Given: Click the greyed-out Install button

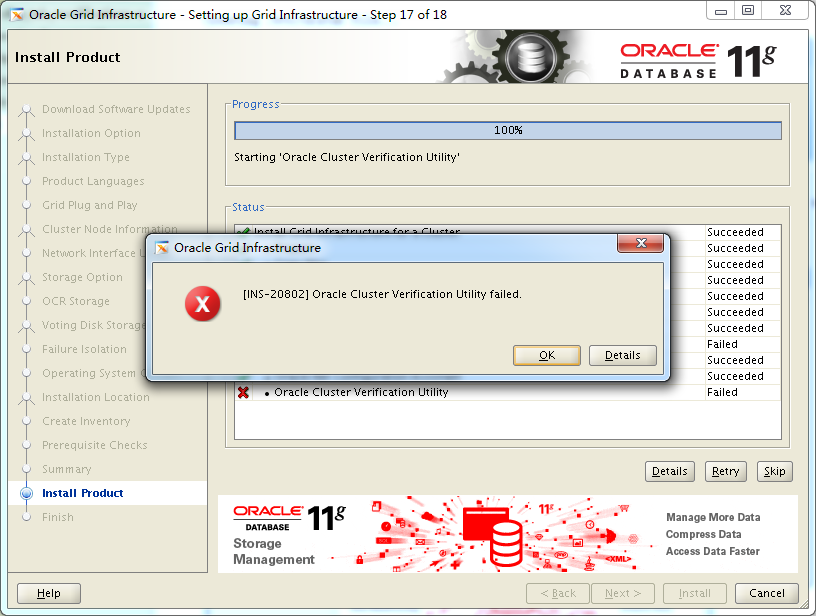Looking at the screenshot, I should point(694,593).
